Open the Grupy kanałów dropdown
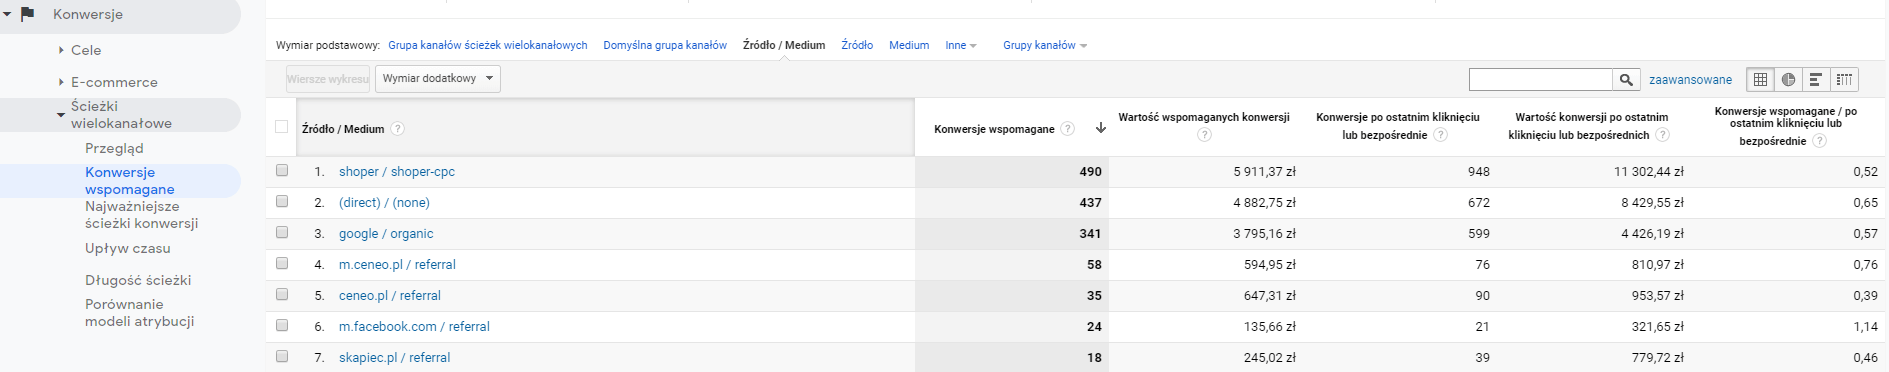The image size is (1889, 372). [x=1044, y=45]
